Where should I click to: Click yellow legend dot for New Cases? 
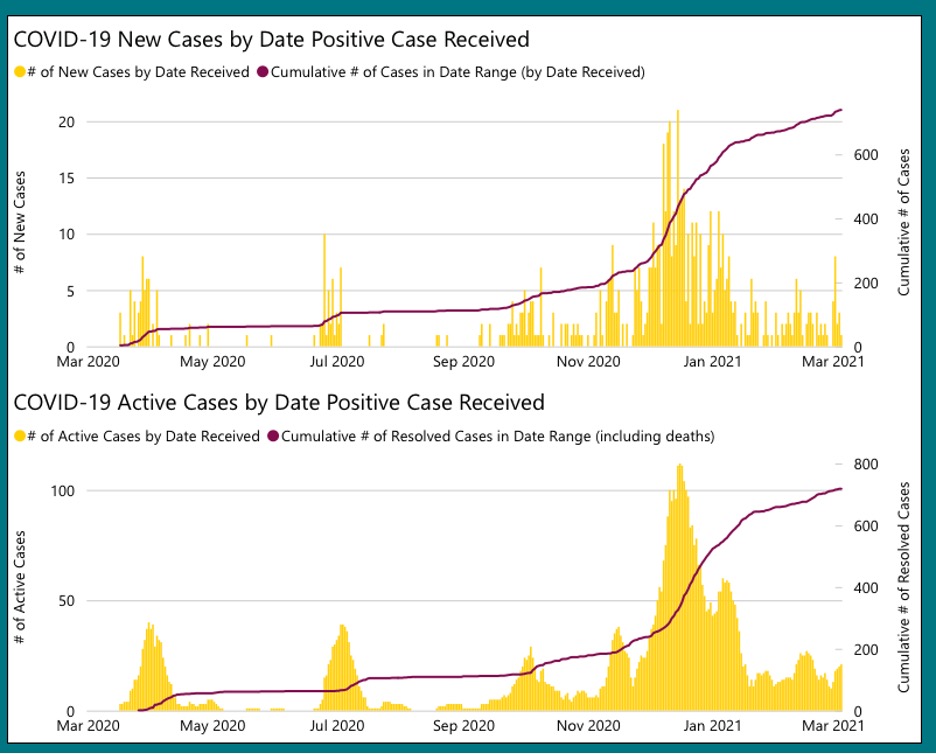click(18, 72)
